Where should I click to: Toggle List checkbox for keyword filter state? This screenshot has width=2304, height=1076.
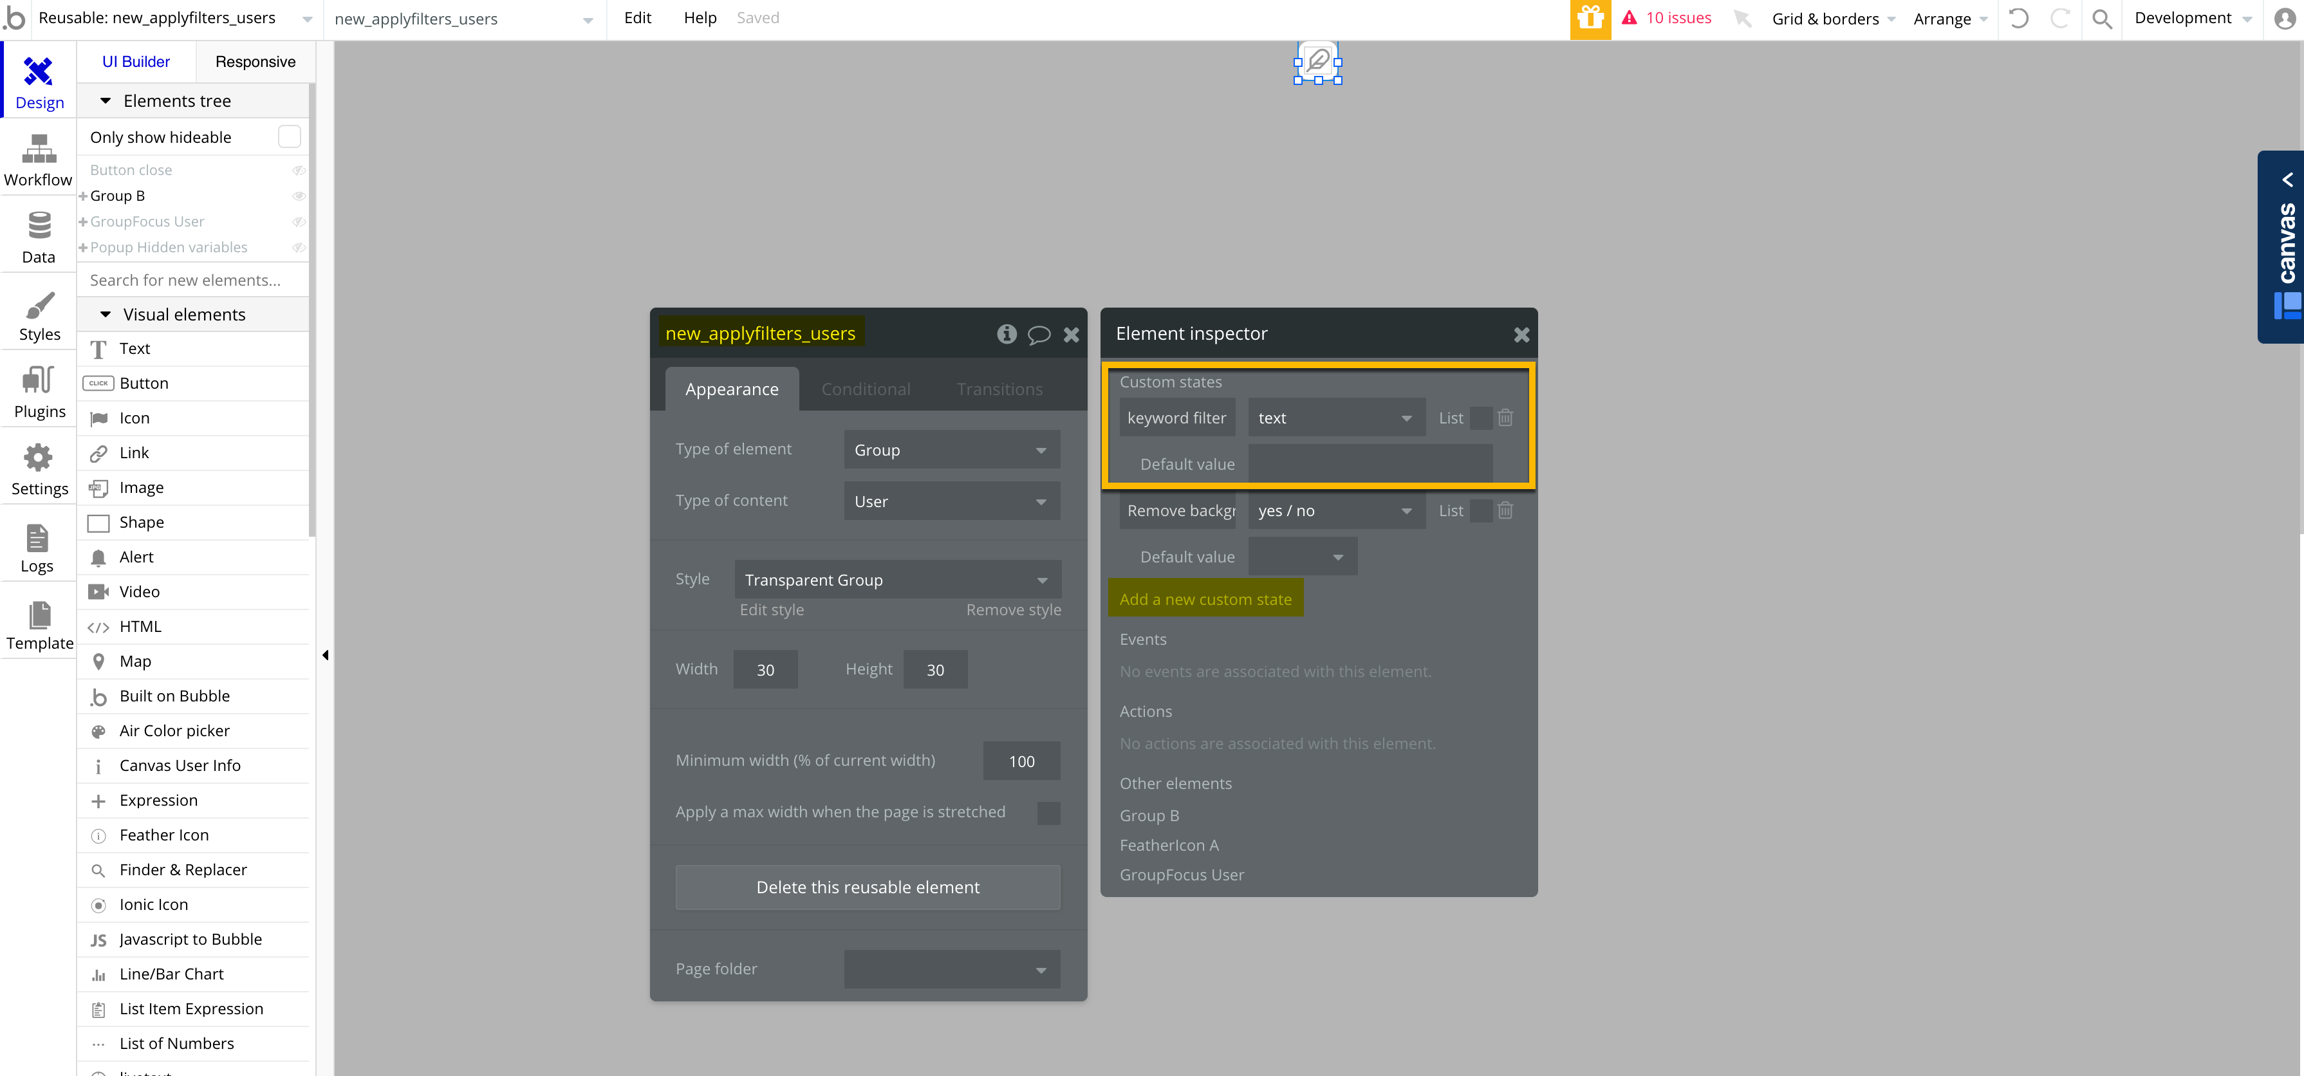point(1480,418)
